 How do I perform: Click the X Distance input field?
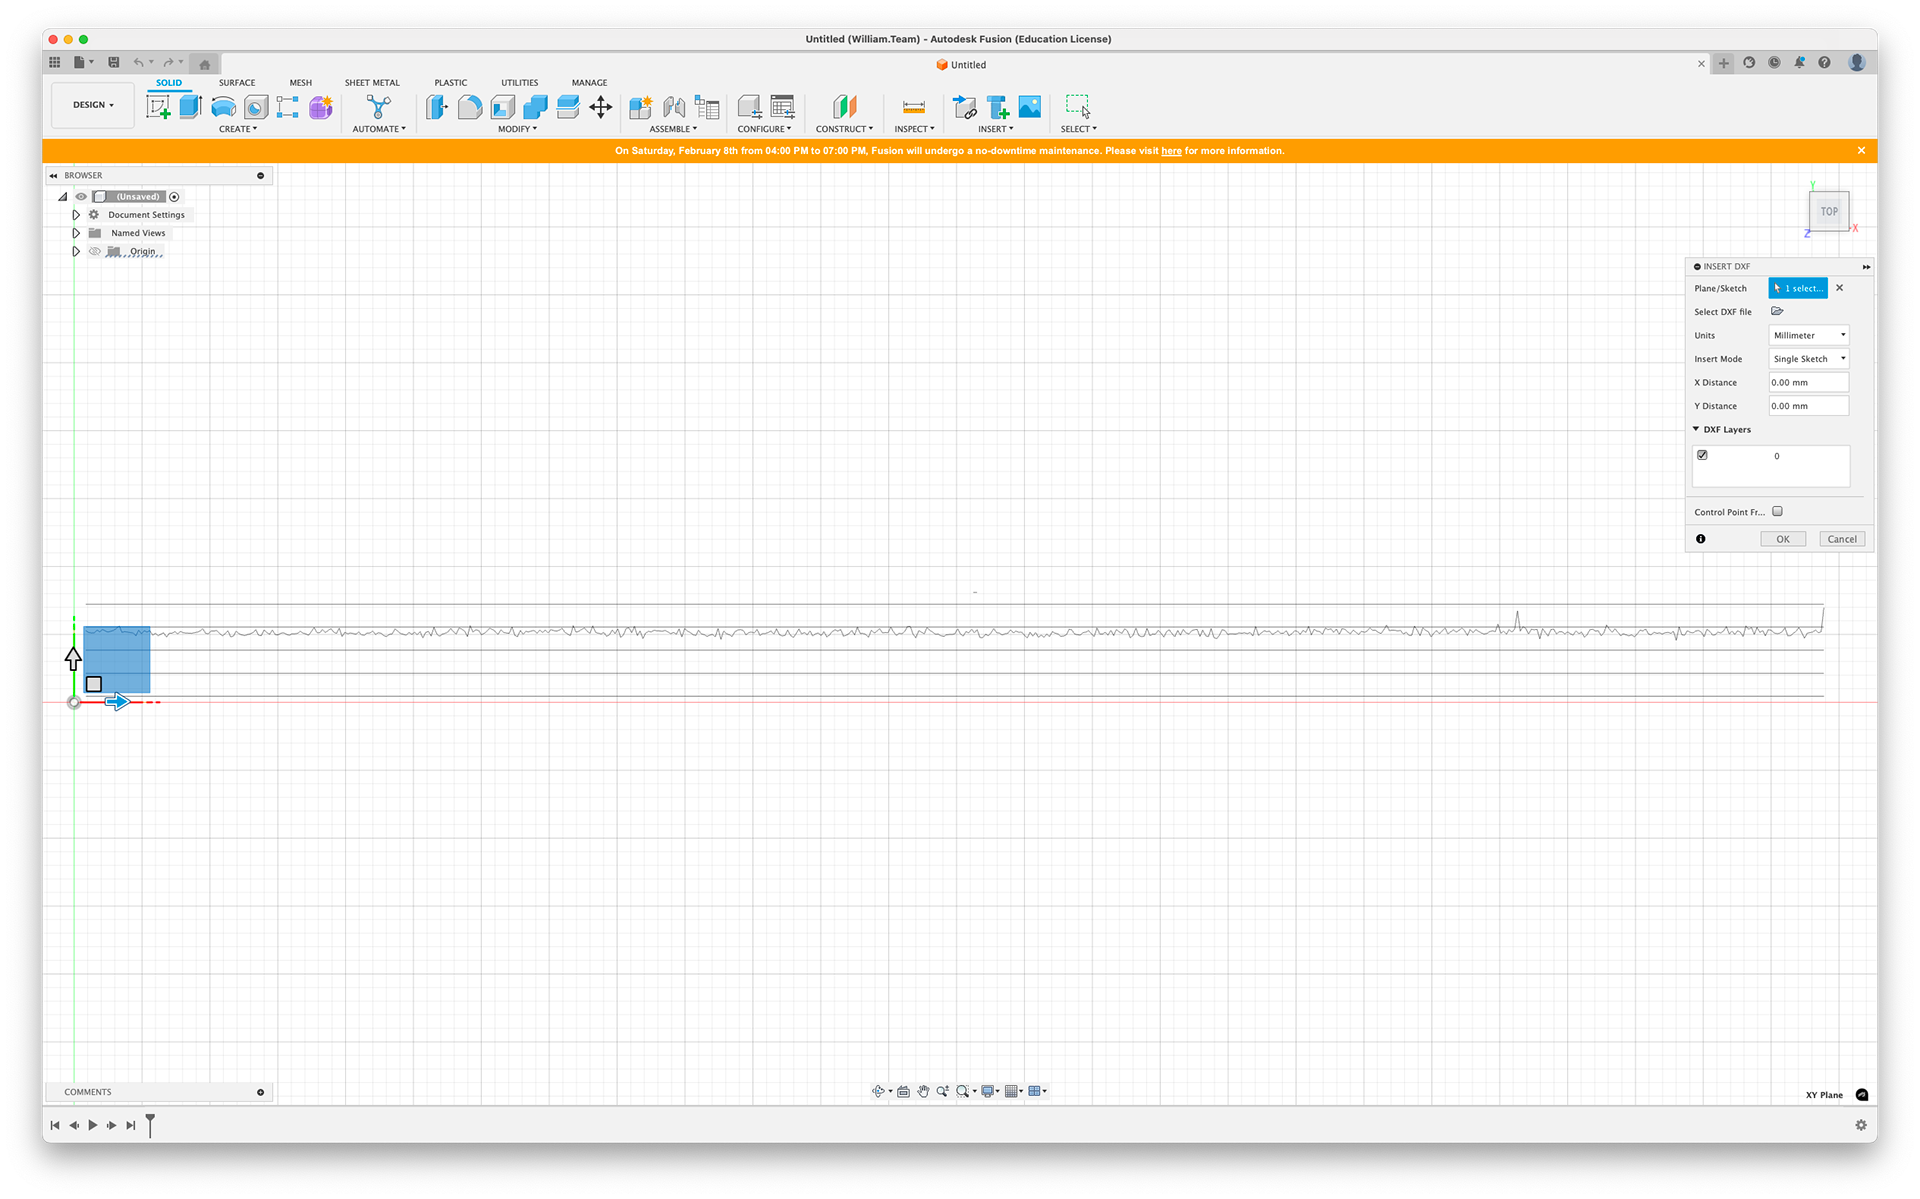coord(1808,382)
